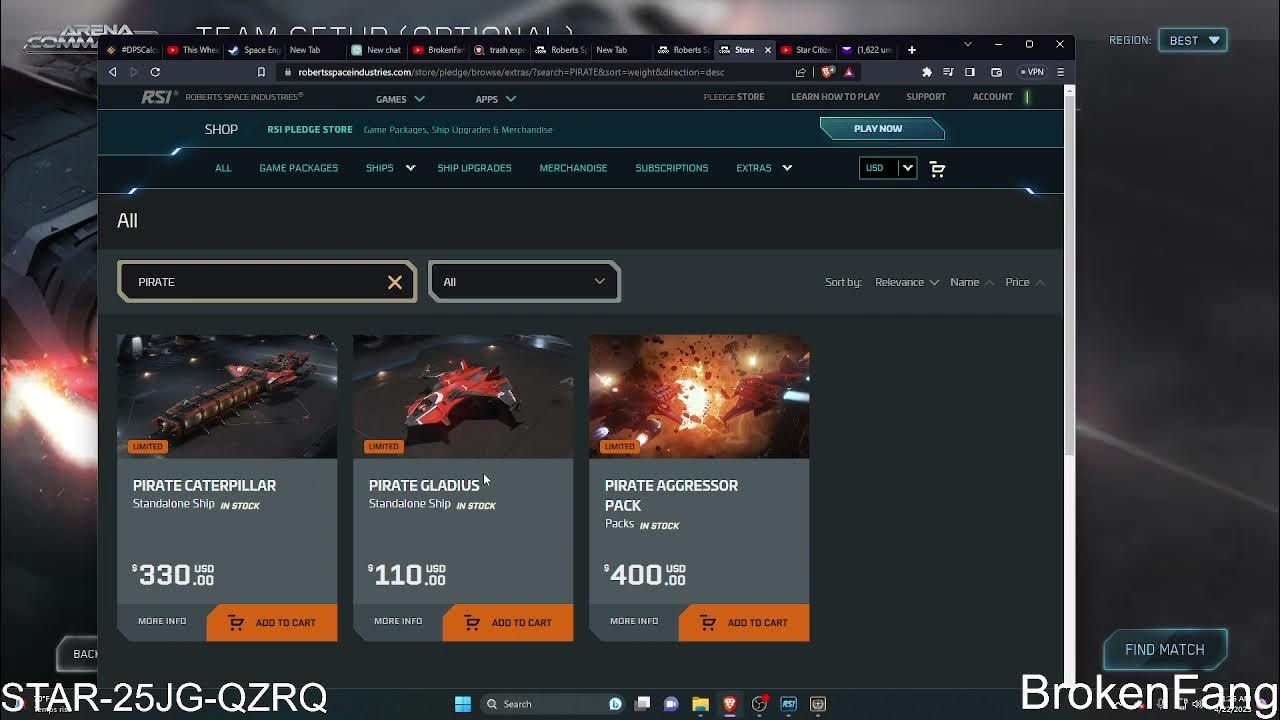The image size is (1280, 720).
Task: Click the browser forward arrow
Action: pyautogui.click(x=133, y=72)
